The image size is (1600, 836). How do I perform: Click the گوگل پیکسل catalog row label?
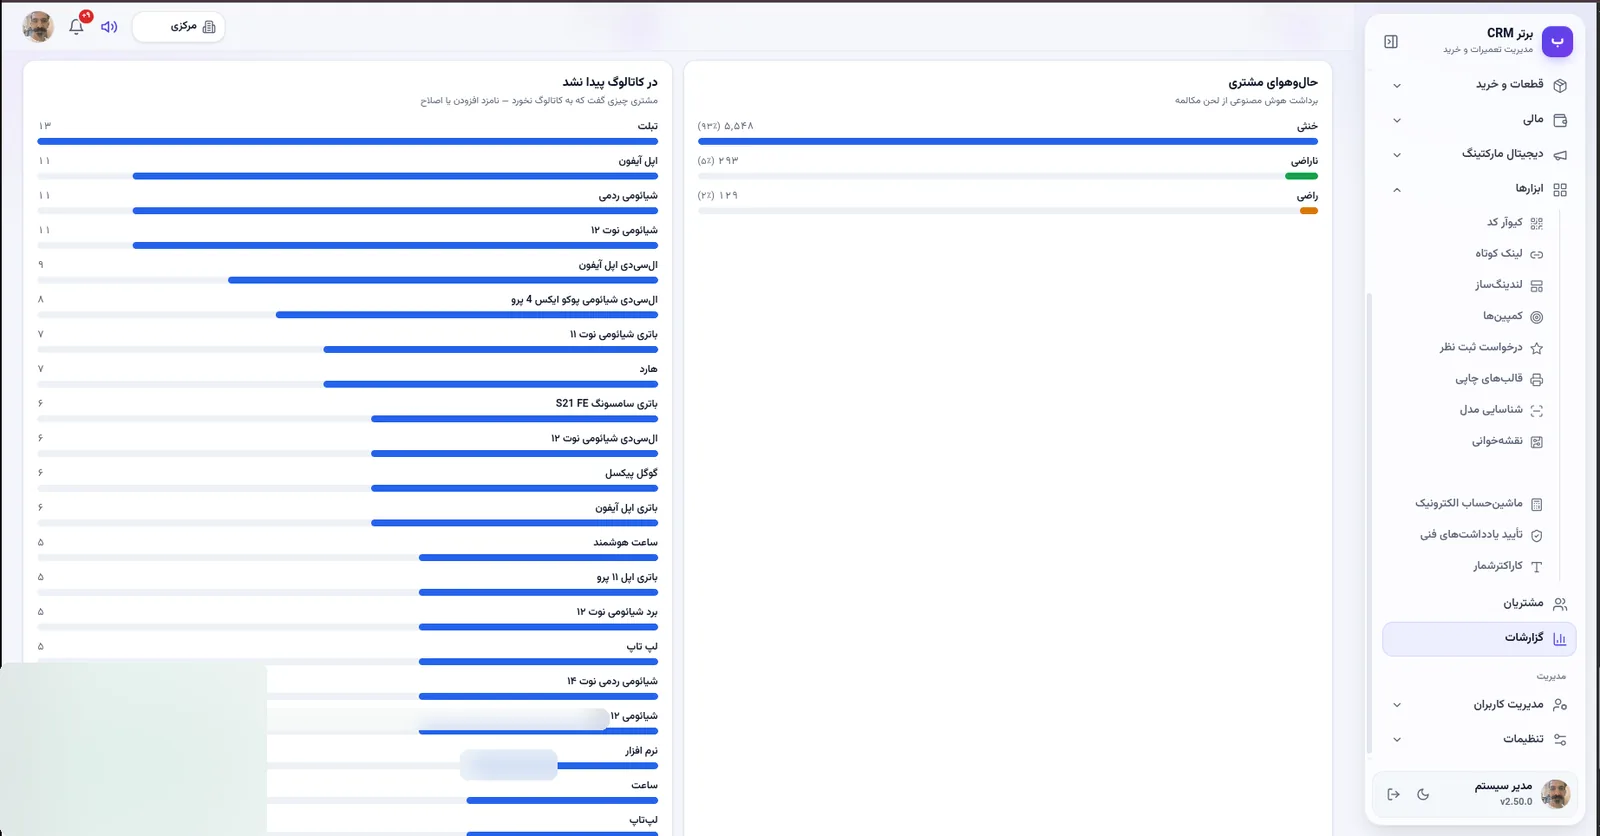[631, 473]
